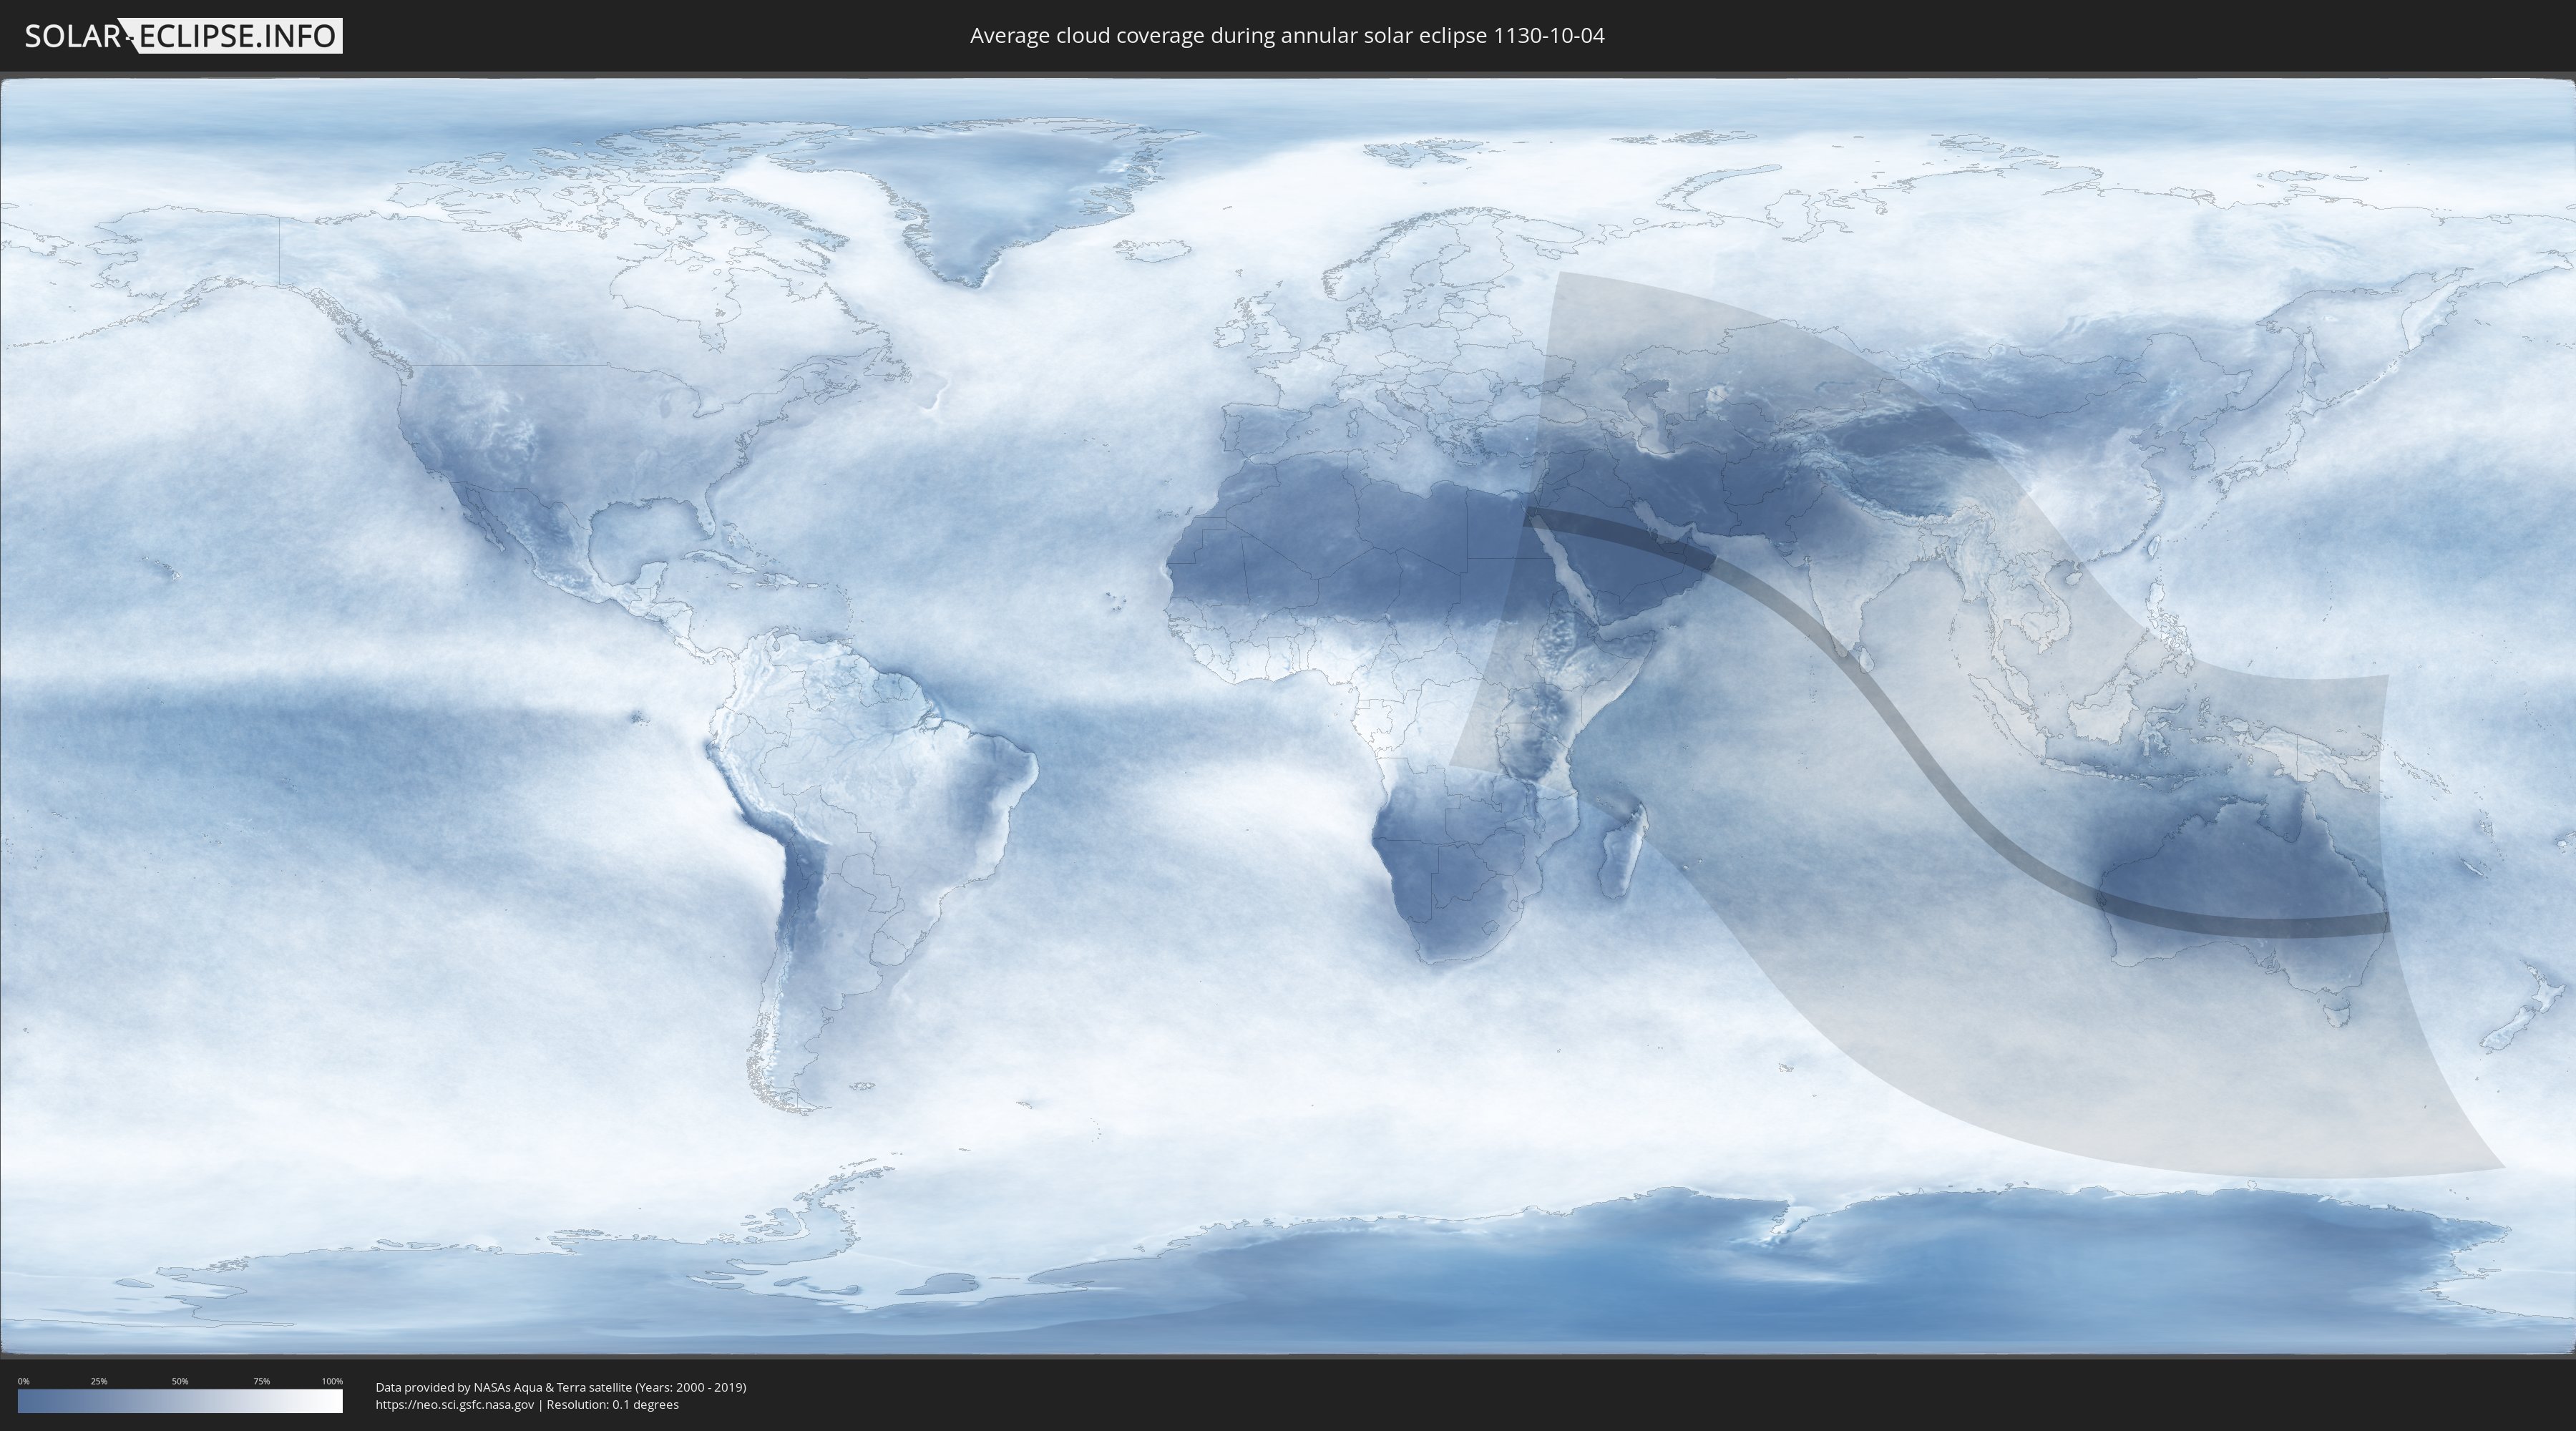Image resolution: width=2576 pixels, height=1431 pixels.
Task: Click the neo.sci.gsfc.nasa.gov URL text
Action: (x=455, y=1405)
